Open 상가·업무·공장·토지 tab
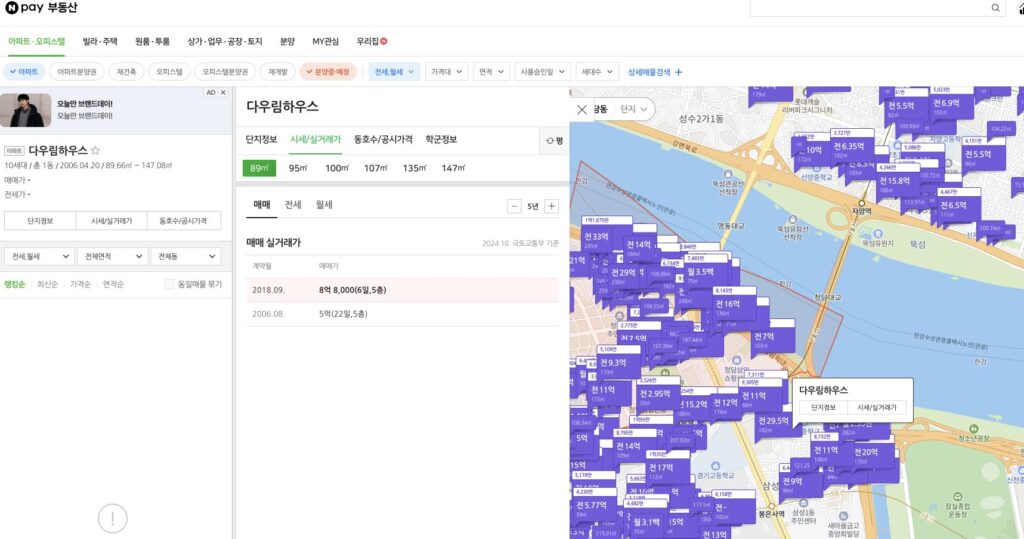 (225, 41)
